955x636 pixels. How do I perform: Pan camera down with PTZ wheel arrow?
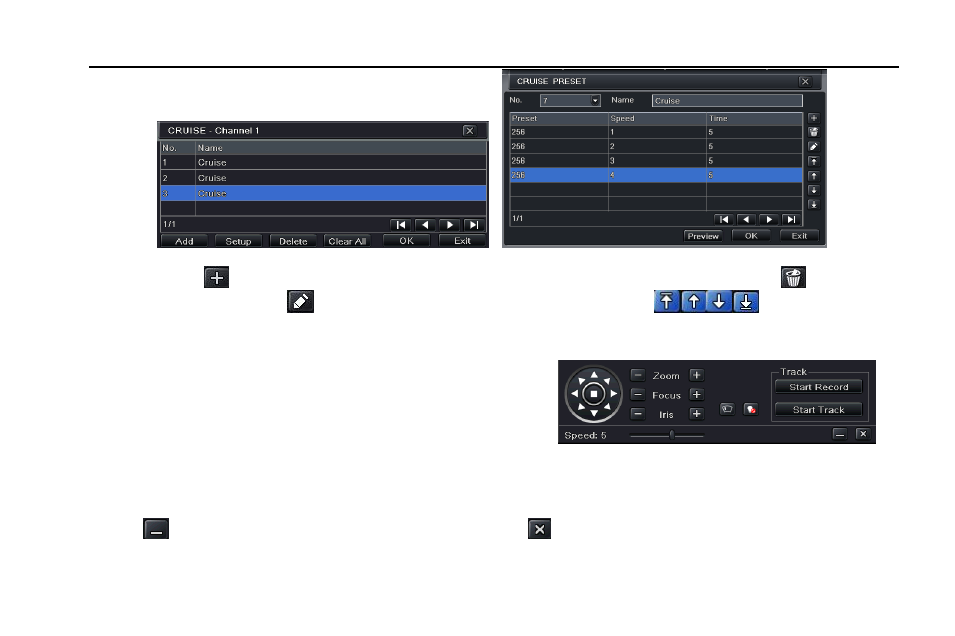(x=594, y=413)
